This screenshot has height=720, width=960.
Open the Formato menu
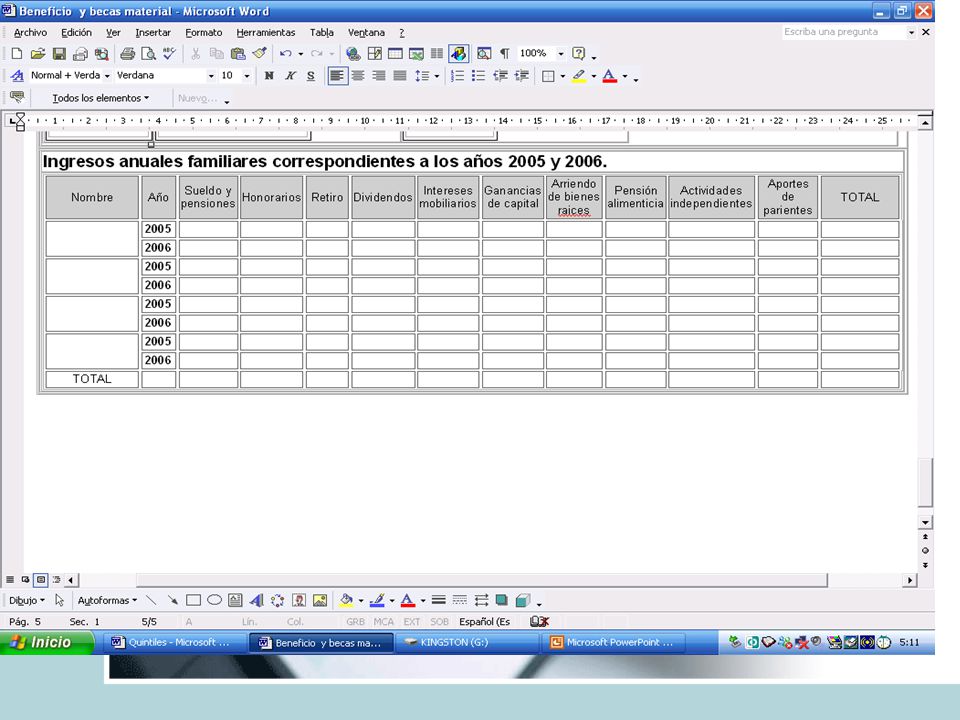point(204,32)
